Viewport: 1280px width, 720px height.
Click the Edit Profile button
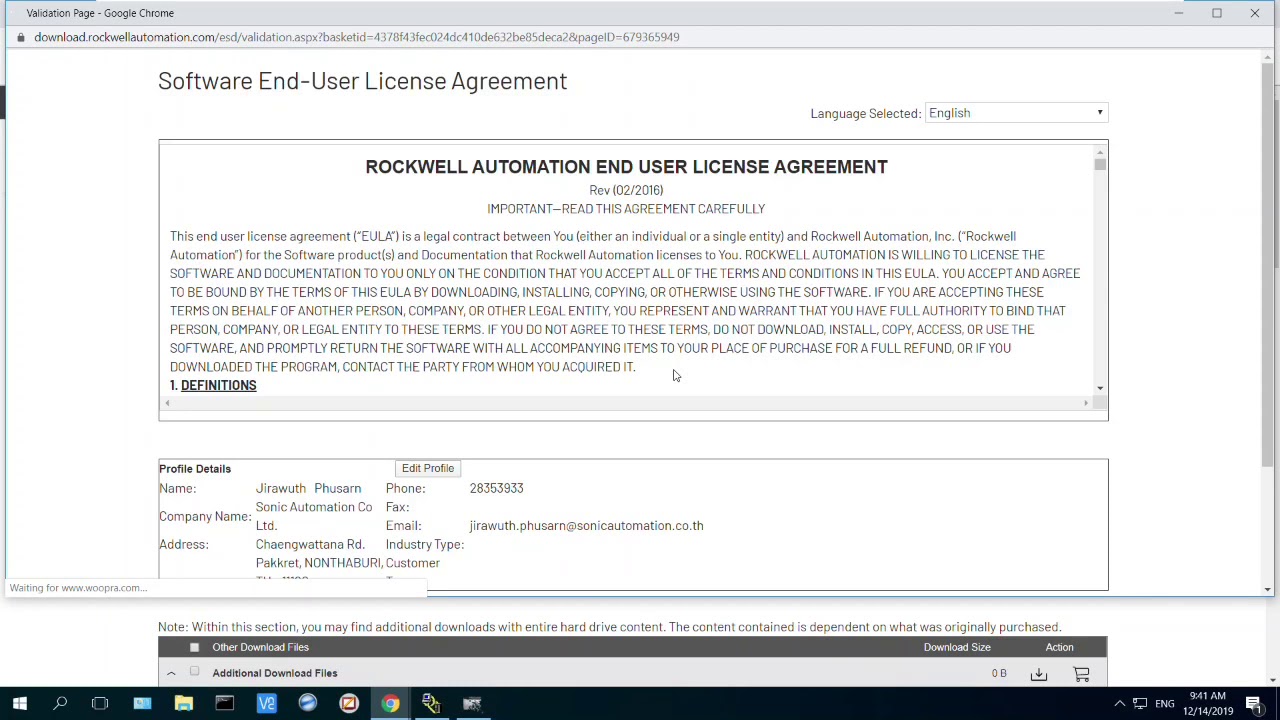click(427, 468)
